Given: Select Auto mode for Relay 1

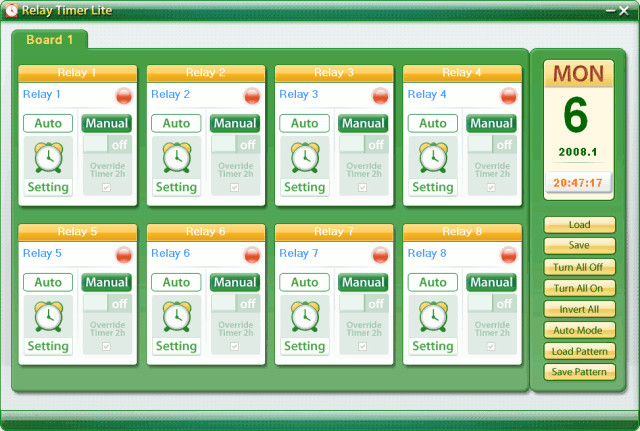Looking at the screenshot, I should pyautogui.click(x=48, y=123).
